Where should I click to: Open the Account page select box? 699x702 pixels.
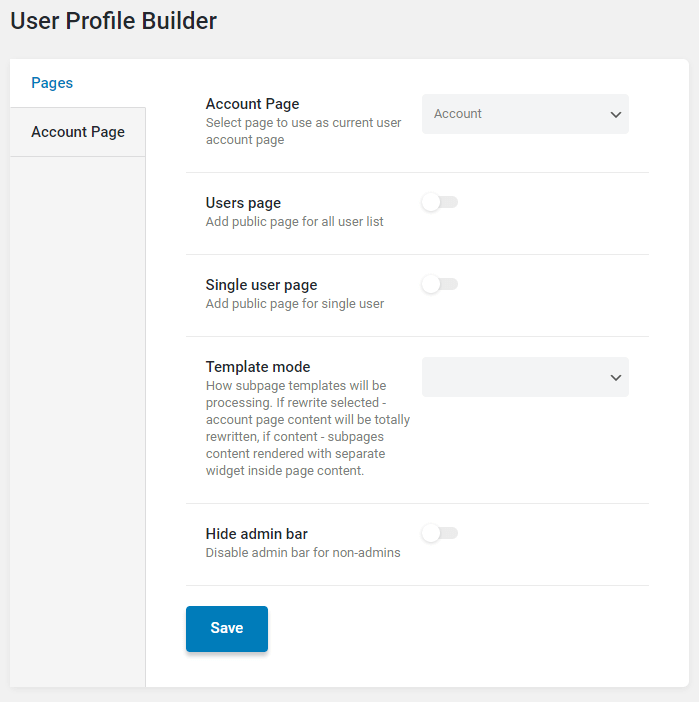525,114
